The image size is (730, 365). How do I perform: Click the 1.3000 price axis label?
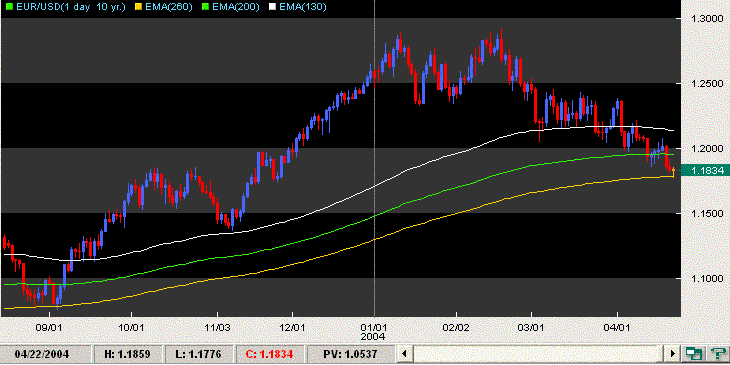click(x=707, y=18)
